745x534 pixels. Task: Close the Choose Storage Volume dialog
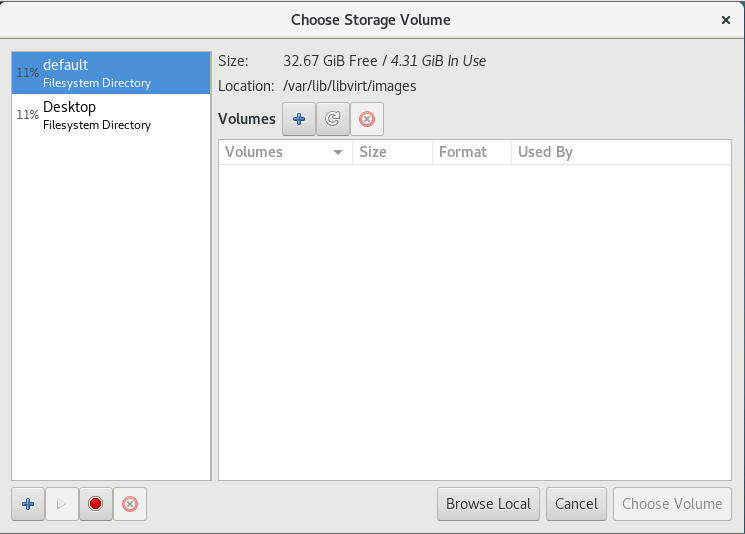[726, 20]
